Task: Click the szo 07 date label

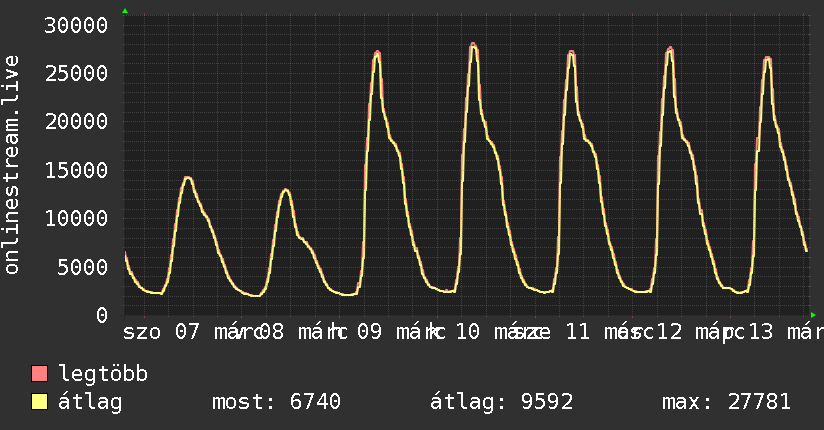Action: (161, 332)
